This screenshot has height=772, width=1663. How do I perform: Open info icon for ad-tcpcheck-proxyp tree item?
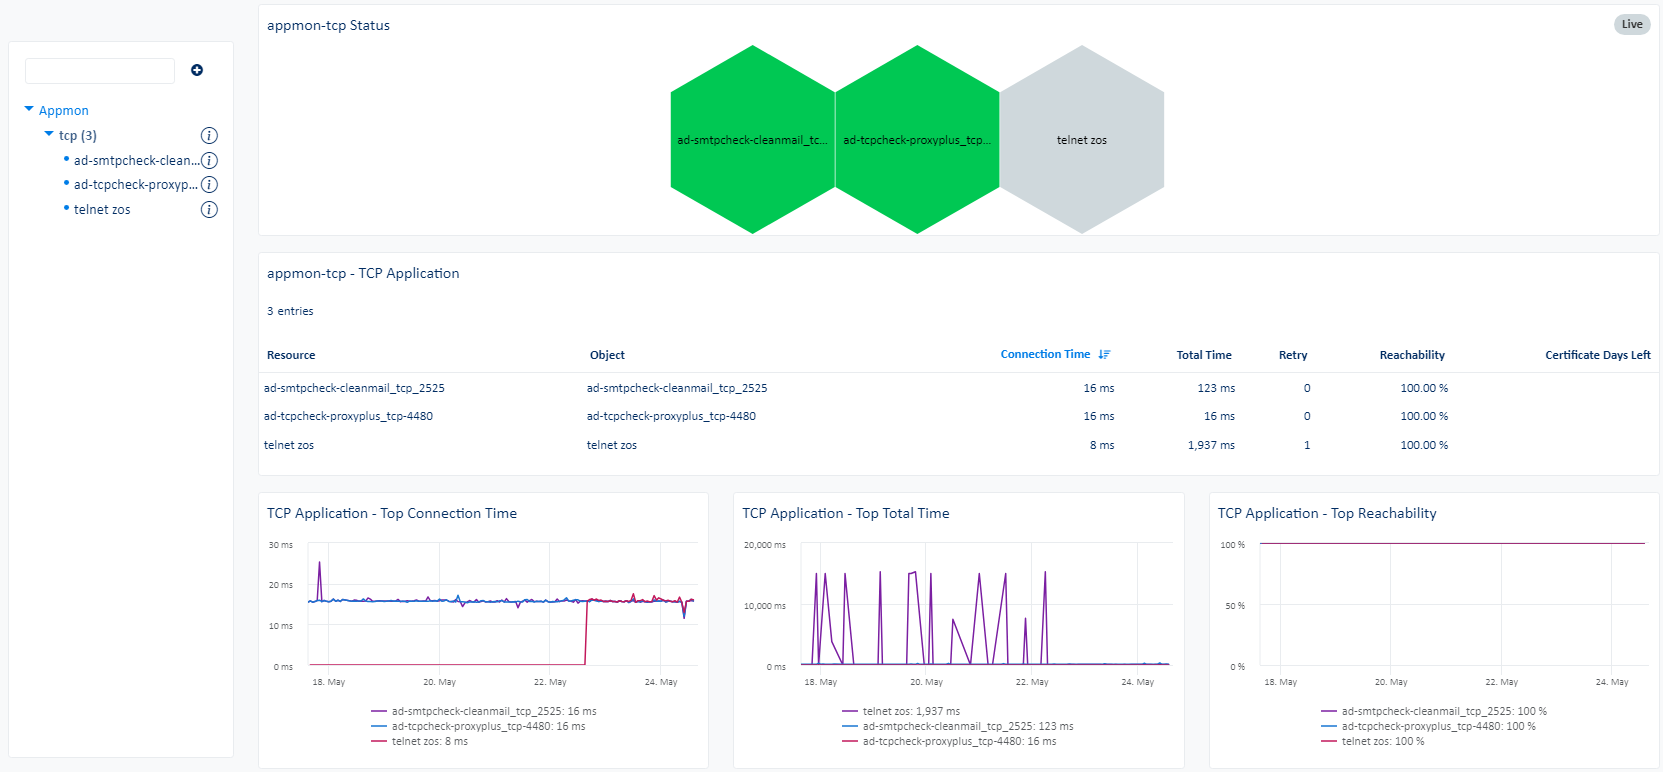(209, 185)
